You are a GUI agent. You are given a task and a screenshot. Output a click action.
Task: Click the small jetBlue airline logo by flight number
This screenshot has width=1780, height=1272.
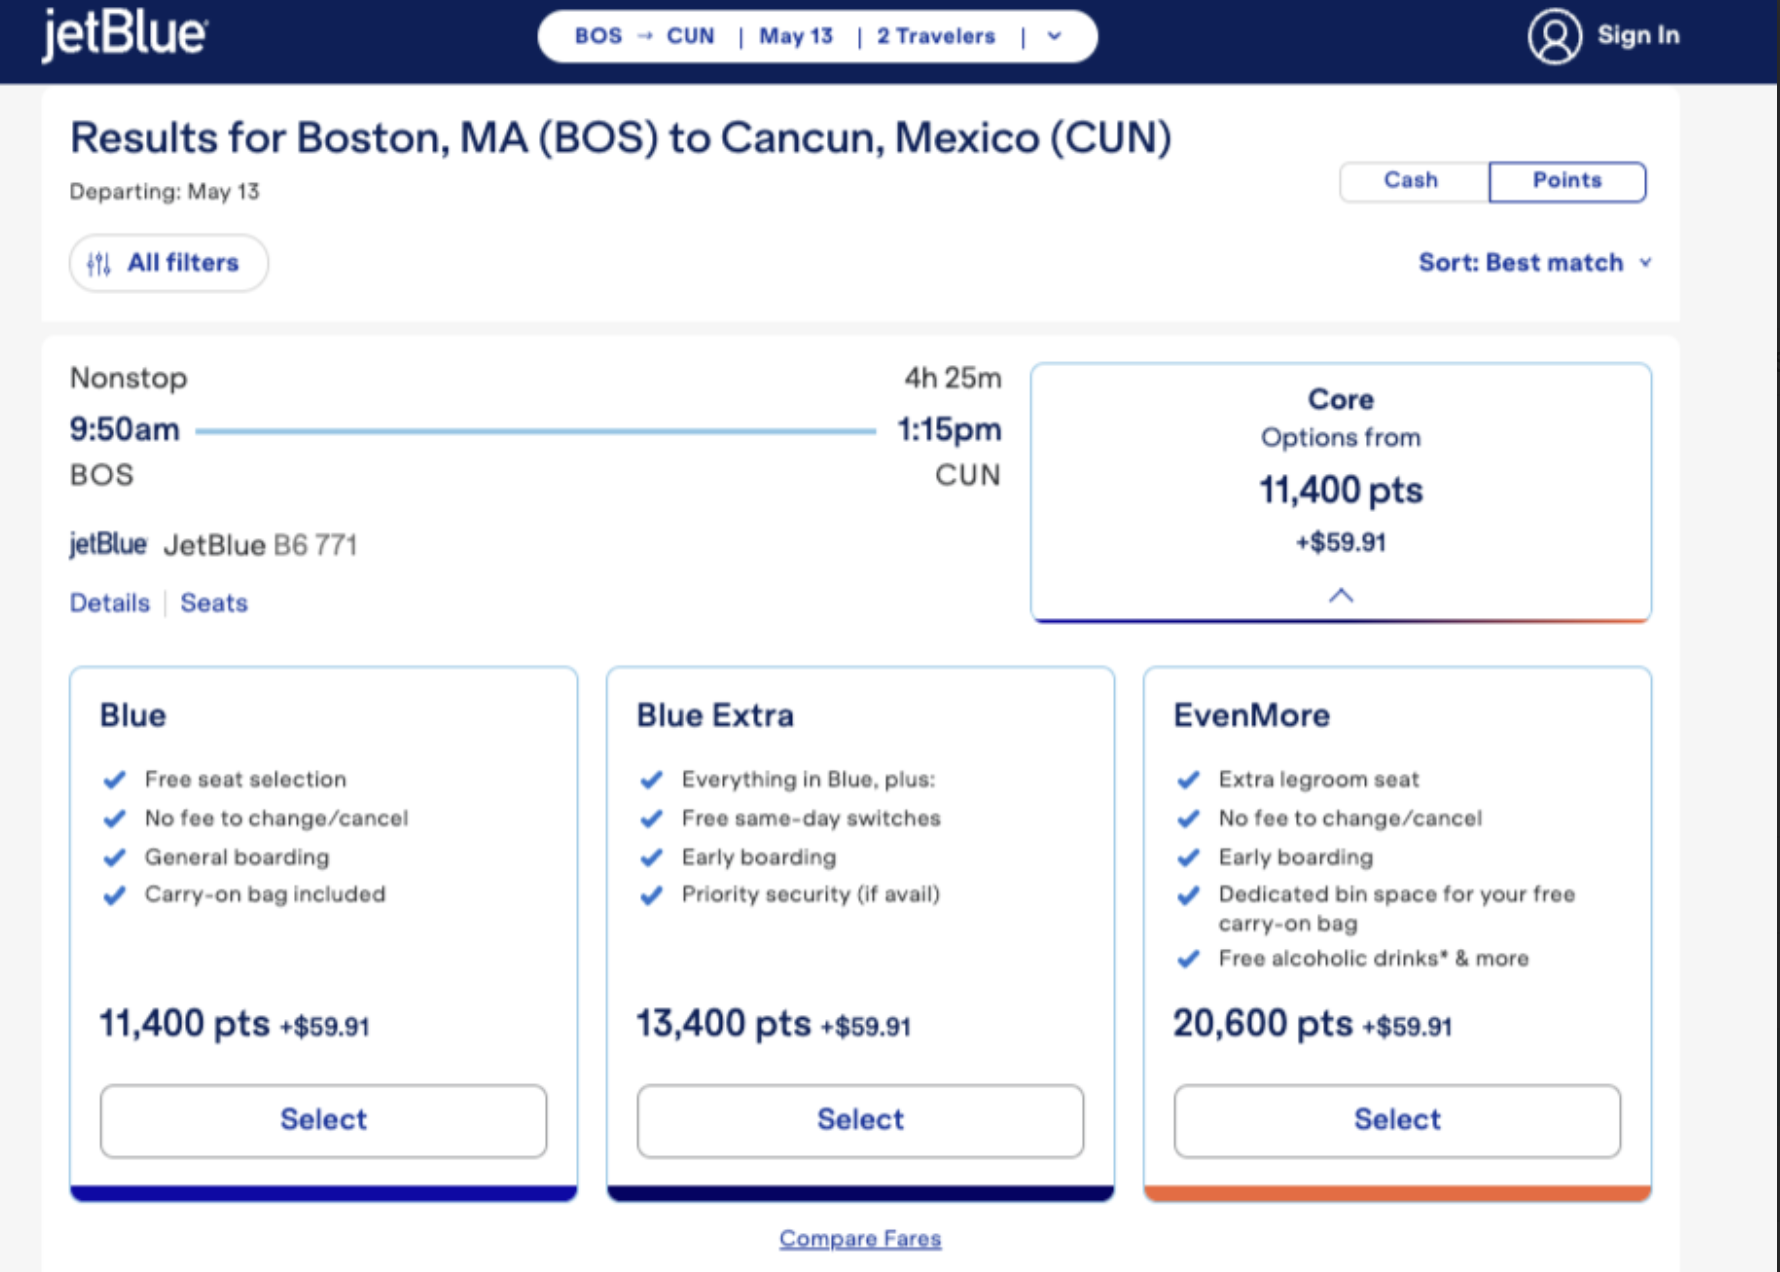[x=108, y=545]
